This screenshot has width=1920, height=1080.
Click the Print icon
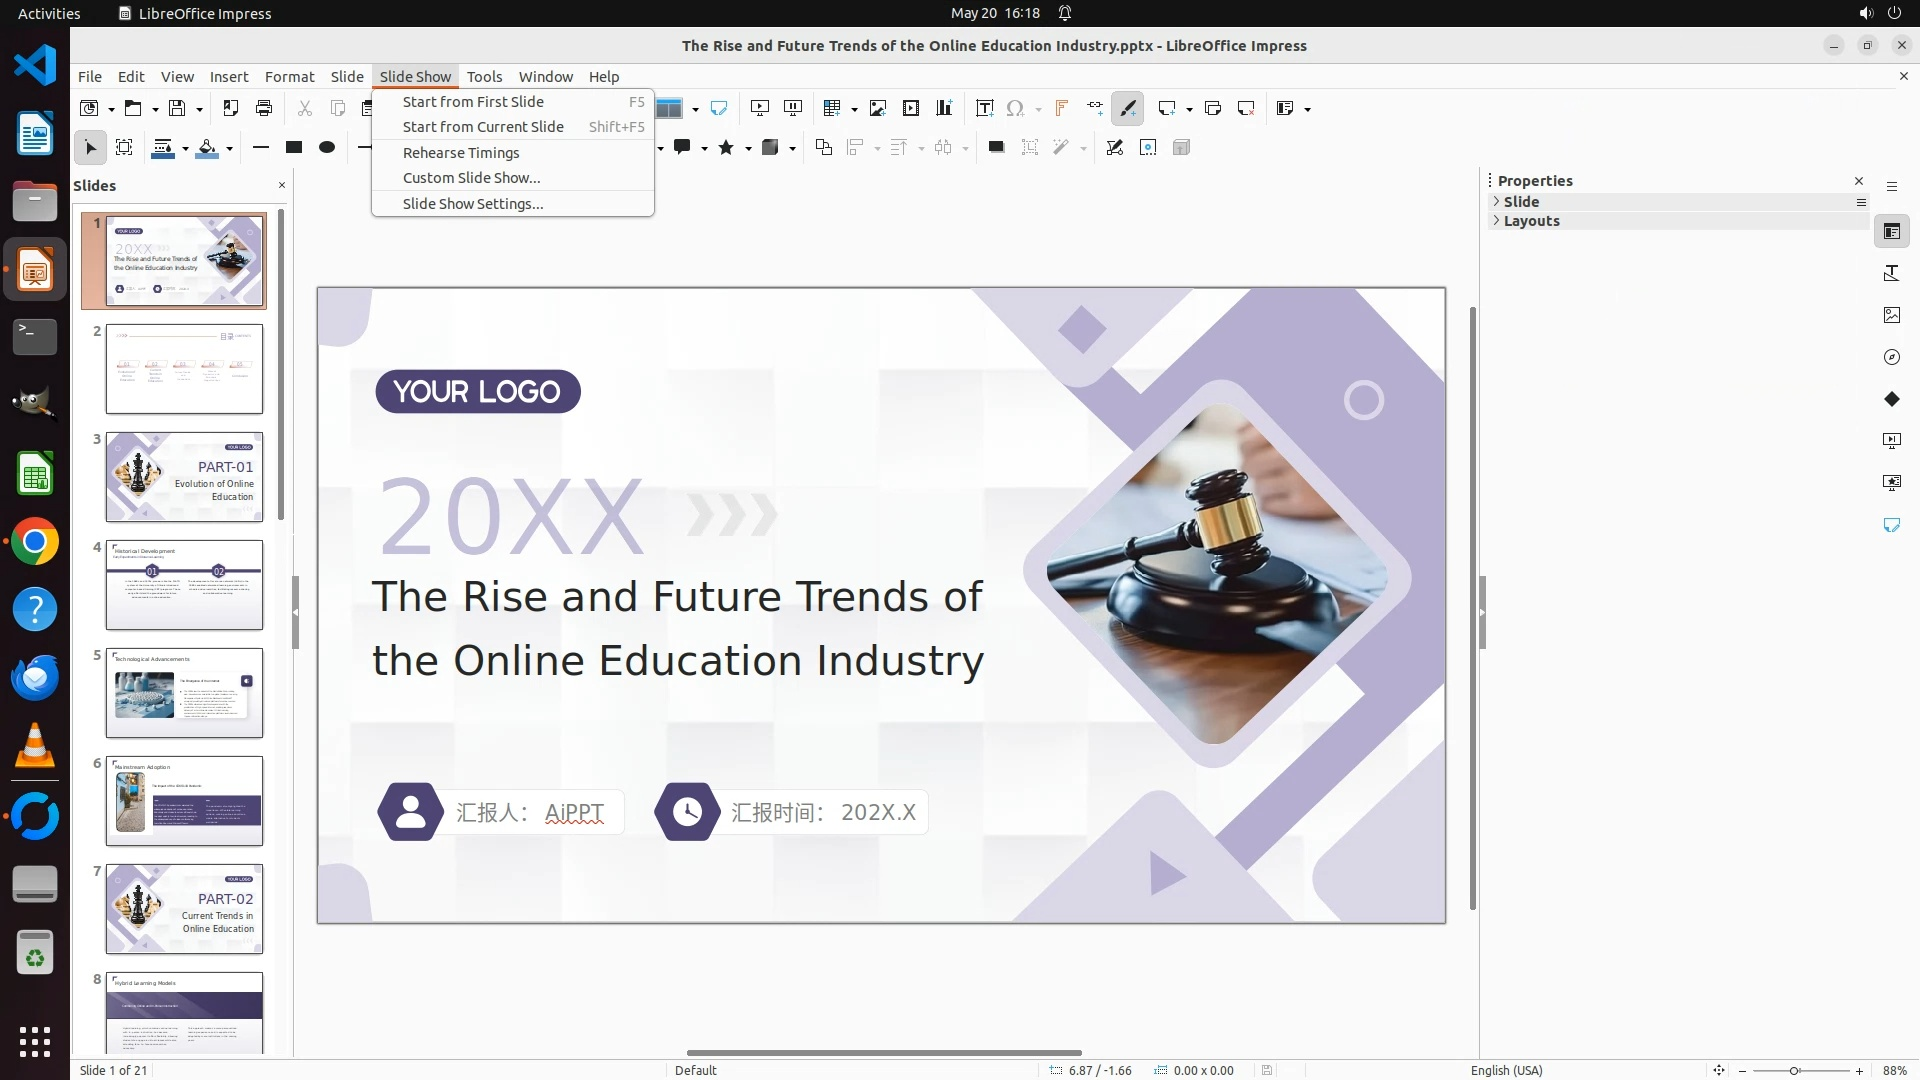tap(264, 108)
